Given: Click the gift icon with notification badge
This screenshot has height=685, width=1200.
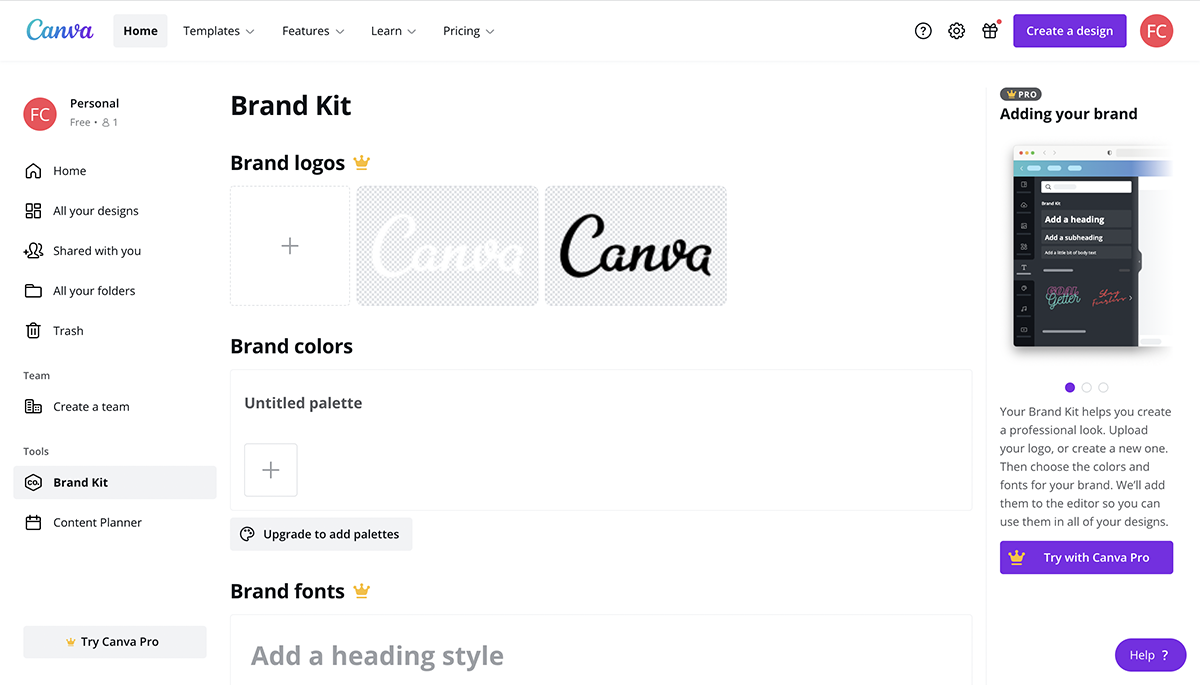Looking at the screenshot, I should pyautogui.click(x=990, y=31).
